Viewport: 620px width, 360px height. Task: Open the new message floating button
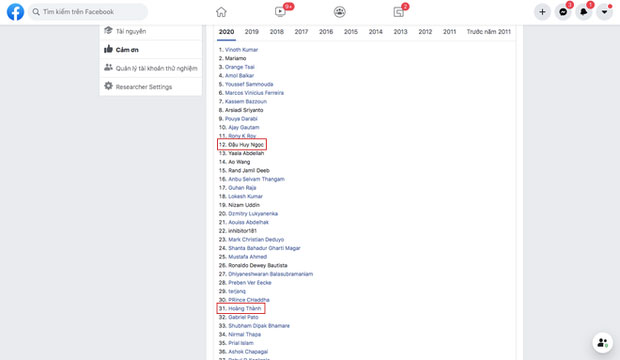(602, 343)
